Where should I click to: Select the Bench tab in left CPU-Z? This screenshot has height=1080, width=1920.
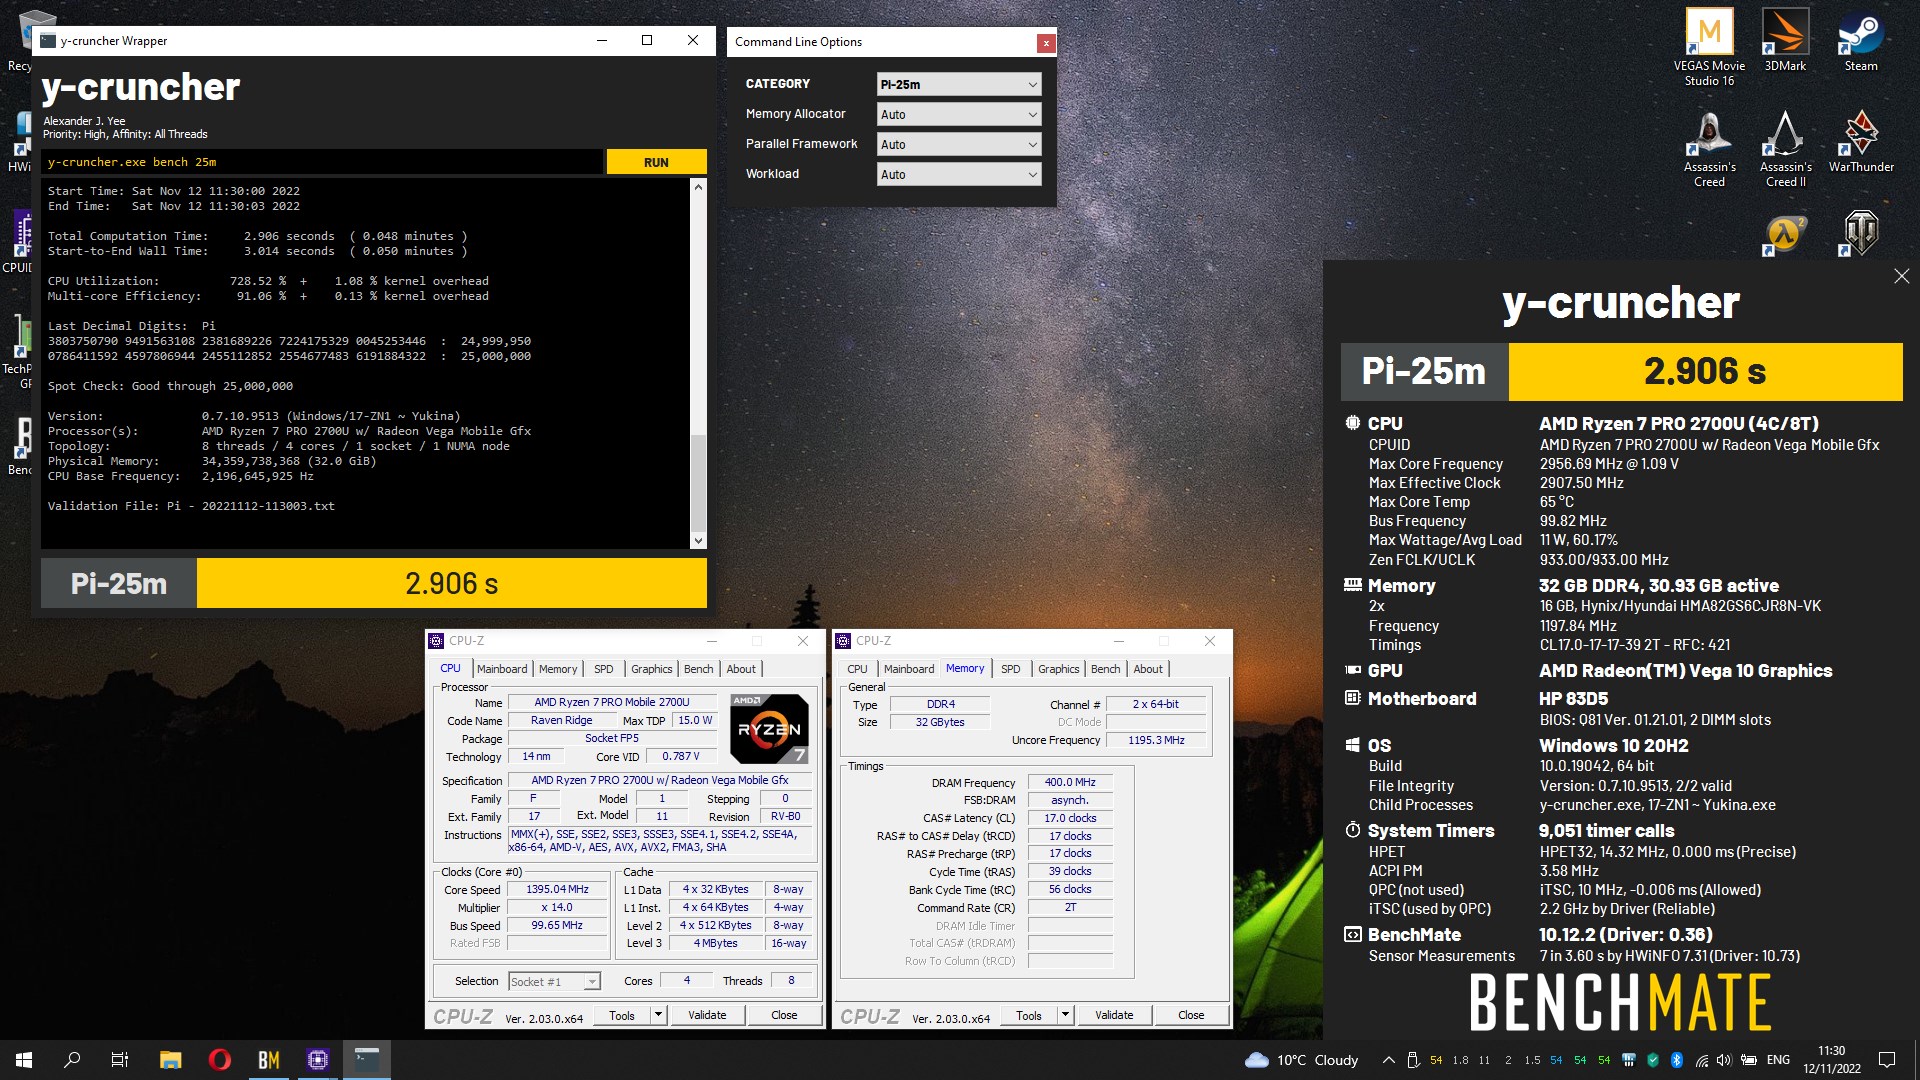click(698, 669)
